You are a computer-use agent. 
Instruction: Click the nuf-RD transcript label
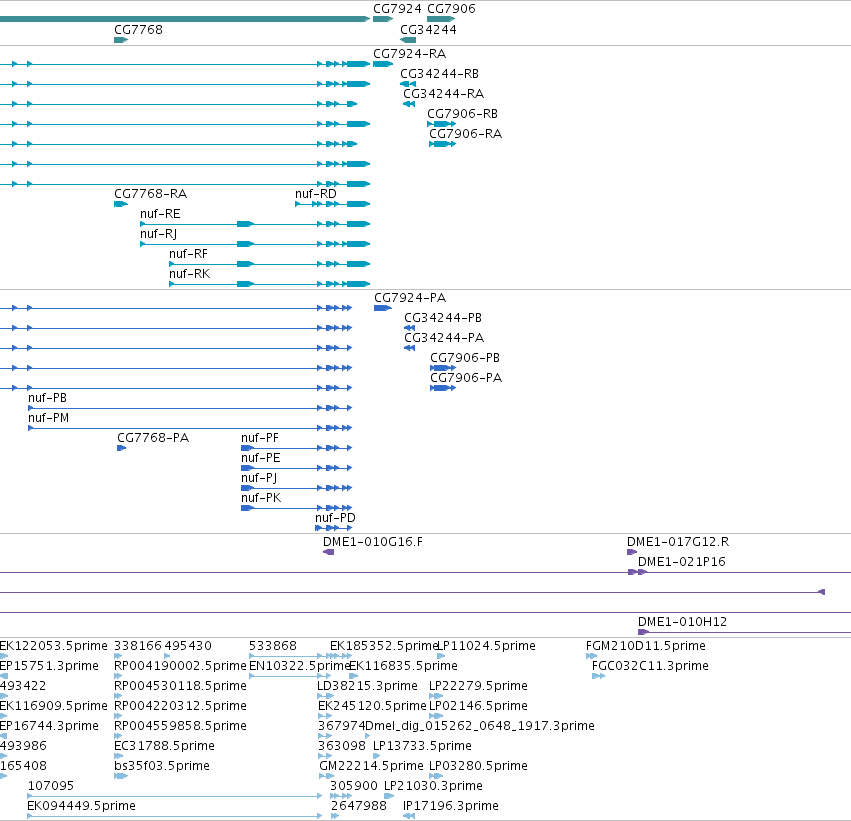pos(316,194)
